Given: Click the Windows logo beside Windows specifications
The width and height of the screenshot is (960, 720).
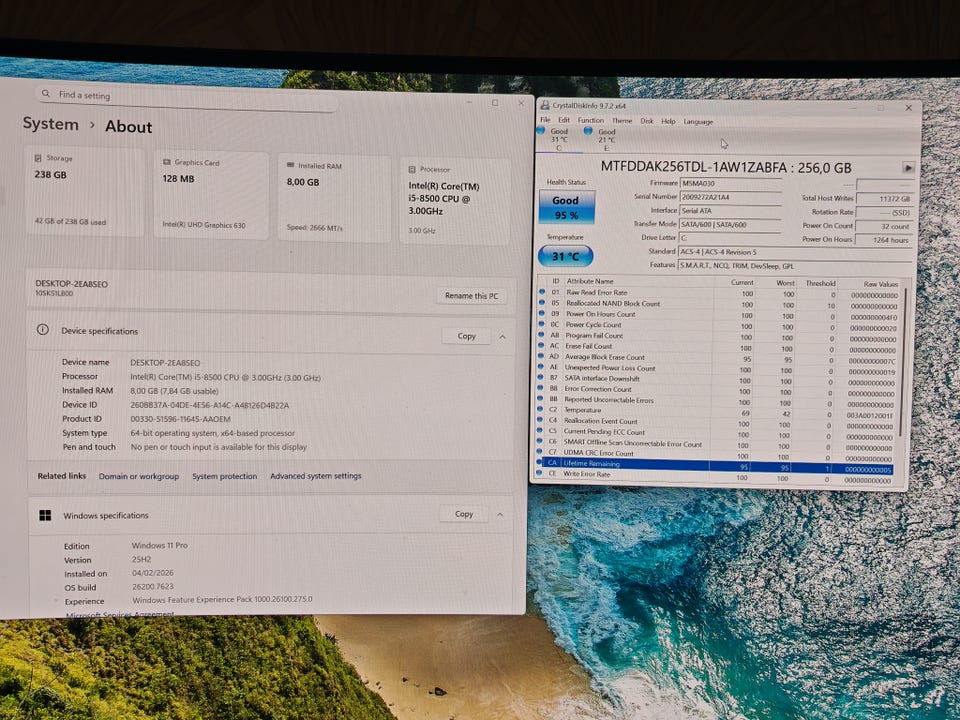Looking at the screenshot, I should pyautogui.click(x=45, y=516).
